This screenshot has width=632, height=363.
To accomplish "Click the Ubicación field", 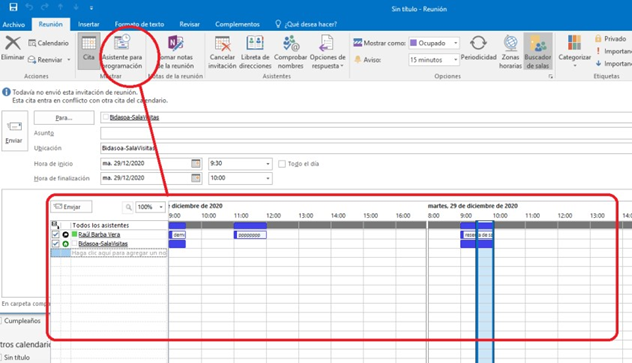I will coord(366,148).
